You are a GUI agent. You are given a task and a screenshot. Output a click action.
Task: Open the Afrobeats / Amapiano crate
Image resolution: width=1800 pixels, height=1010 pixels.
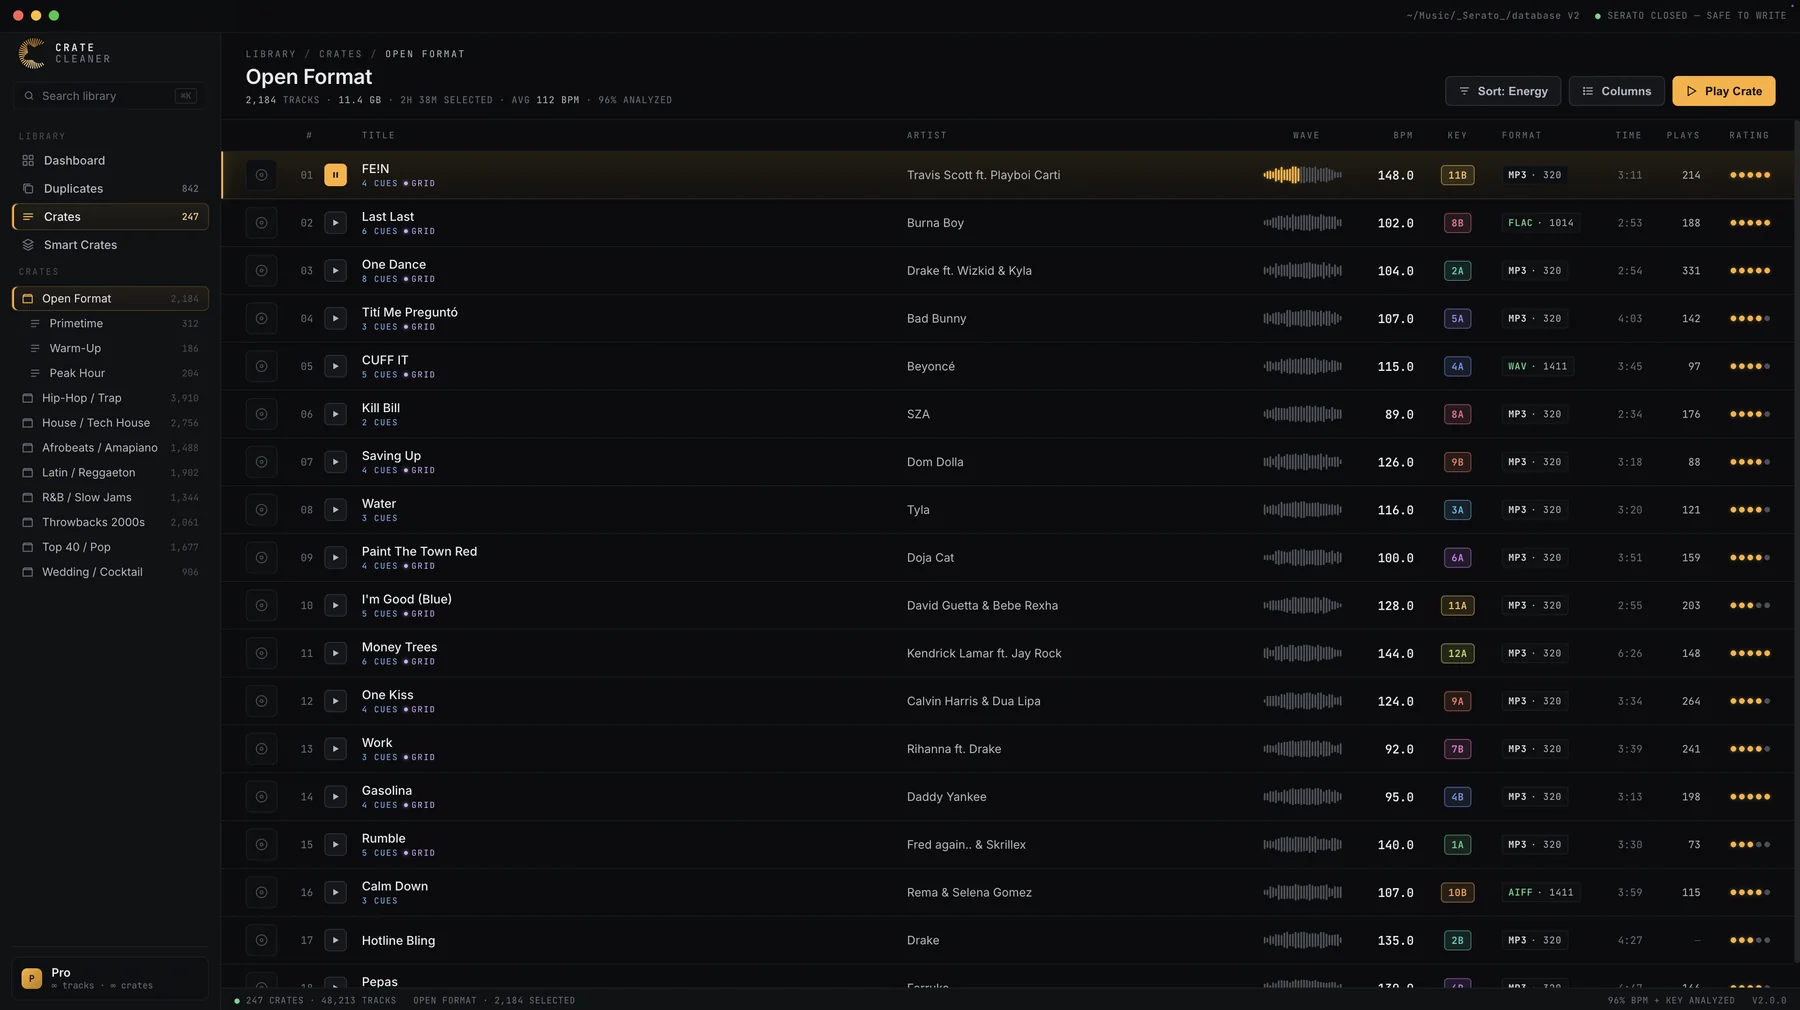pyautogui.click(x=110, y=448)
